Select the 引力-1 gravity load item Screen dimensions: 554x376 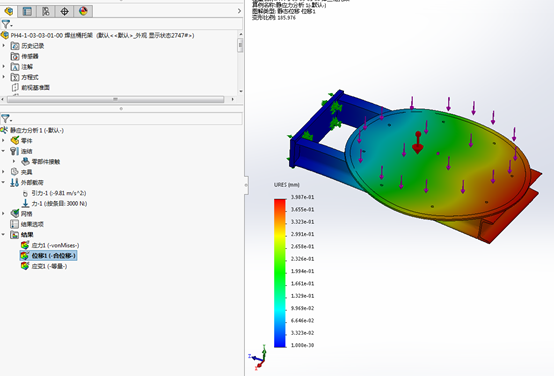(54, 193)
